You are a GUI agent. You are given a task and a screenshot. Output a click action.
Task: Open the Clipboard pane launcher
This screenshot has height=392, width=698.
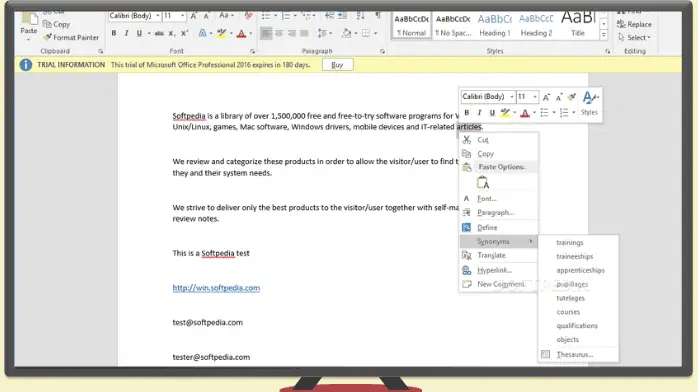point(101,52)
